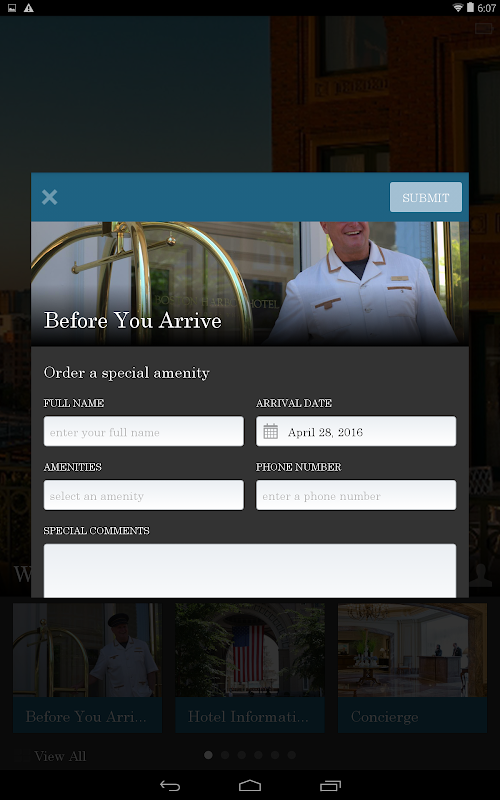Tap the Android back navigation icon
The width and height of the screenshot is (500, 800).
tap(170, 785)
